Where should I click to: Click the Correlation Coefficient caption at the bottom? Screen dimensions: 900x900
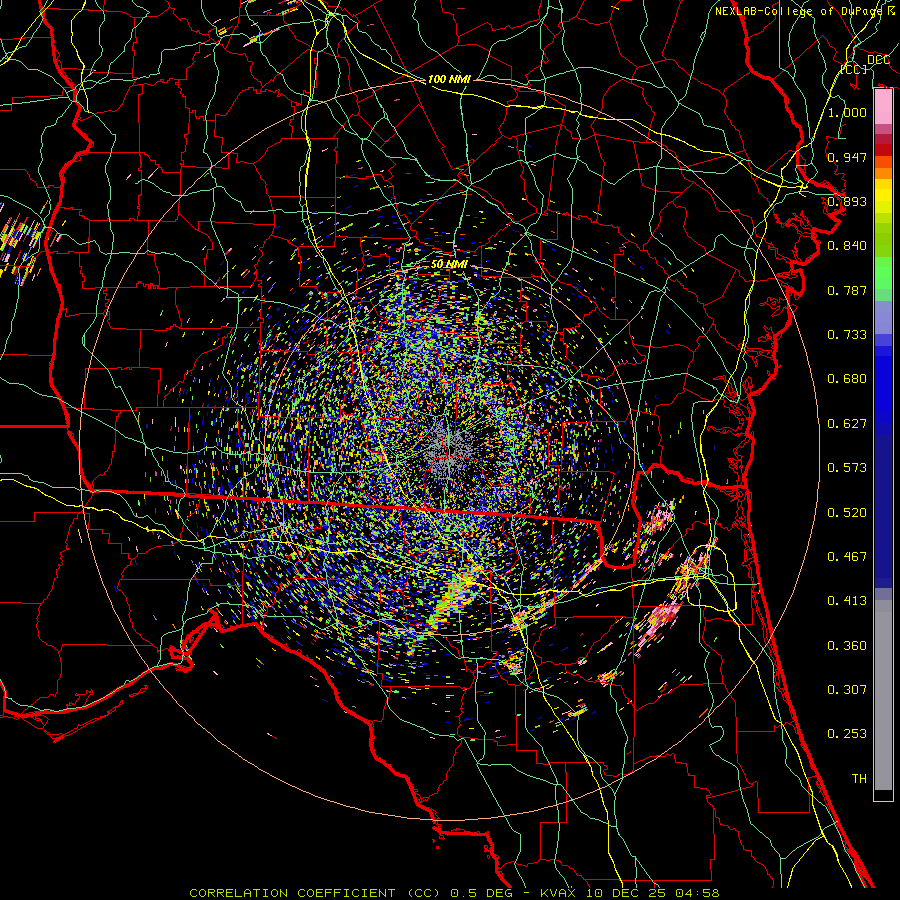(454, 893)
